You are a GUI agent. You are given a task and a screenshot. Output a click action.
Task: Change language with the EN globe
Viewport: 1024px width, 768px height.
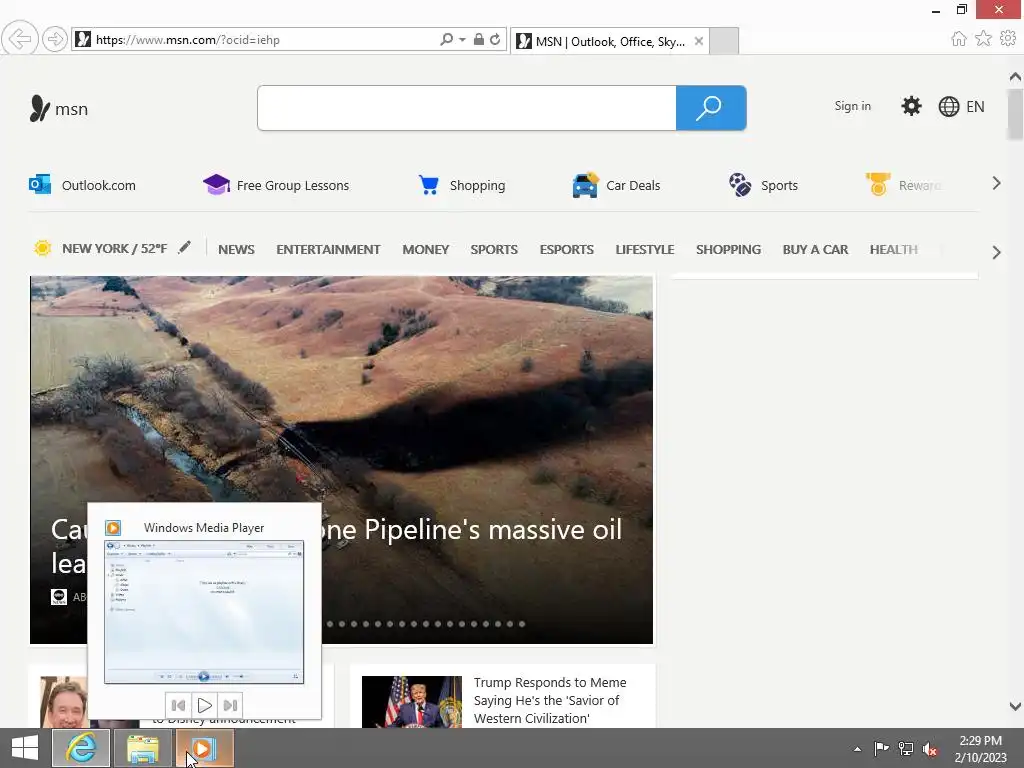click(961, 106)
